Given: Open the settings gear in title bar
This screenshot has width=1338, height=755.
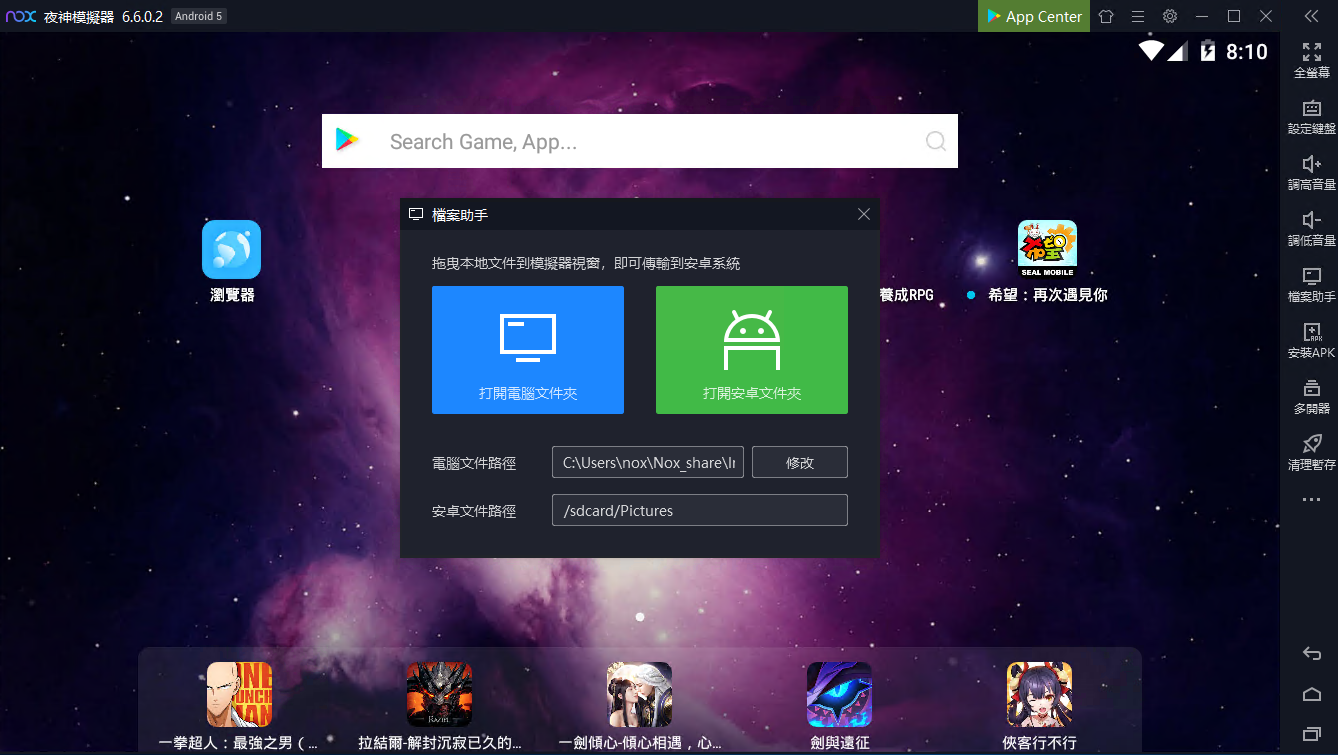Looking at the screenshot, I should pos(1170,16).
